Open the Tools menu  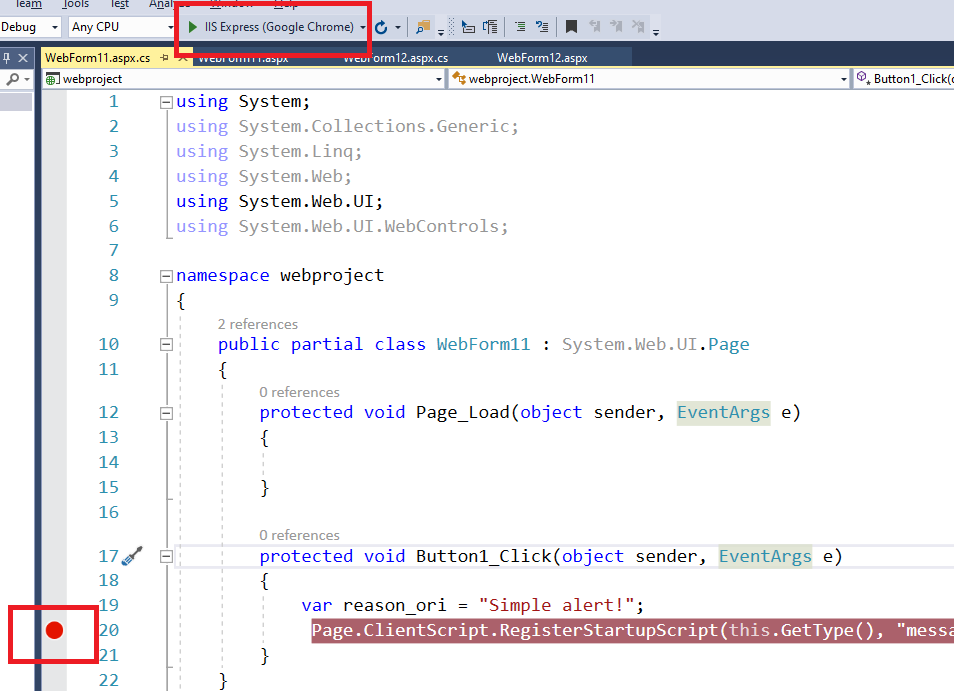[75, 4]
